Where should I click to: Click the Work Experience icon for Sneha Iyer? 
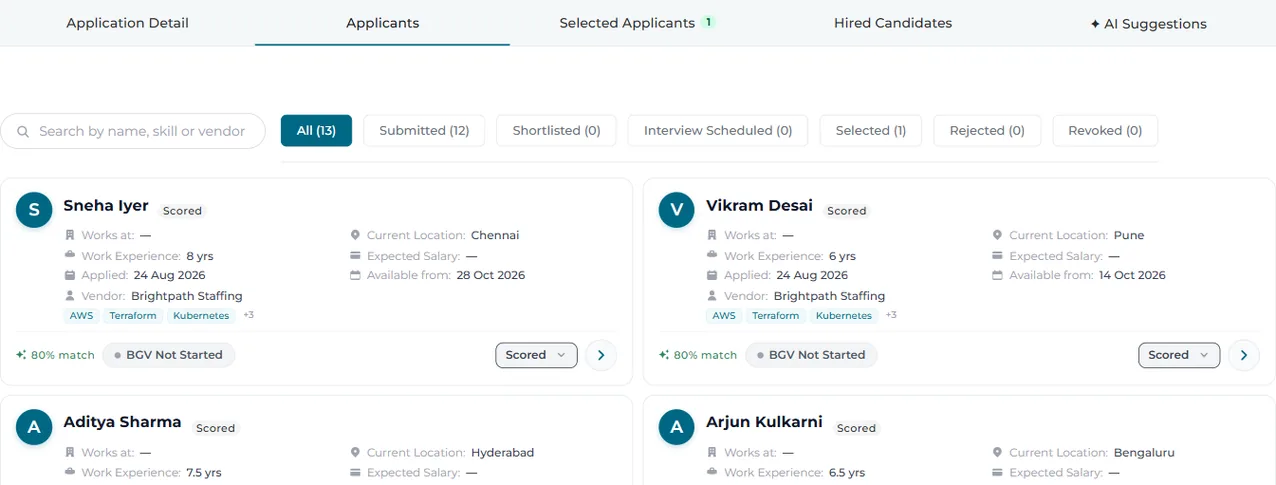(70, 255)
